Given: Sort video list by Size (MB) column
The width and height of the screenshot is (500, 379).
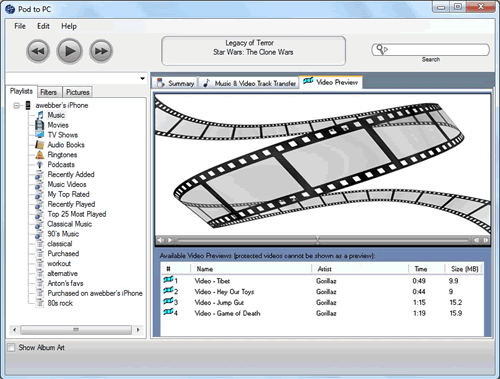Looking at the screenshot, I should coord(464,269).
